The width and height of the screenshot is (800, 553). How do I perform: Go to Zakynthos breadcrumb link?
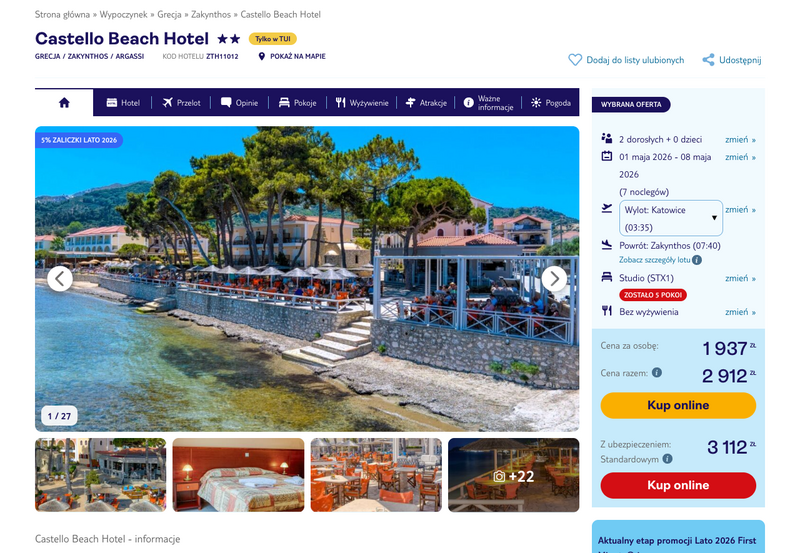pos(211,14)
